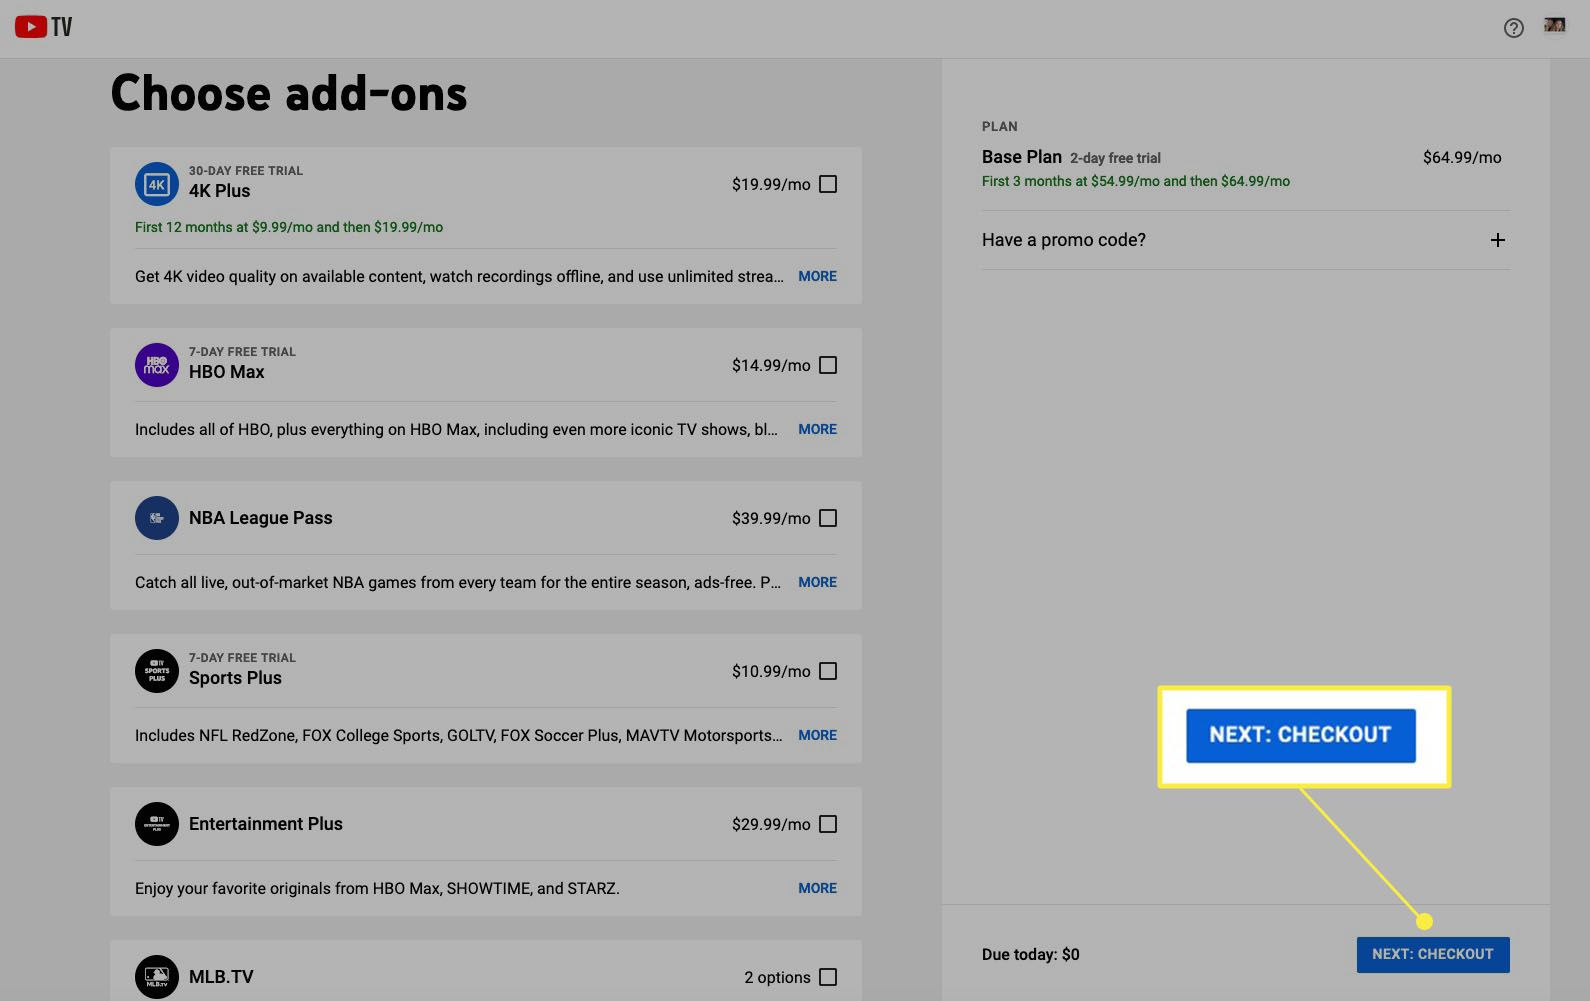Expand MORE for Sports Plus

coord(817,735)
